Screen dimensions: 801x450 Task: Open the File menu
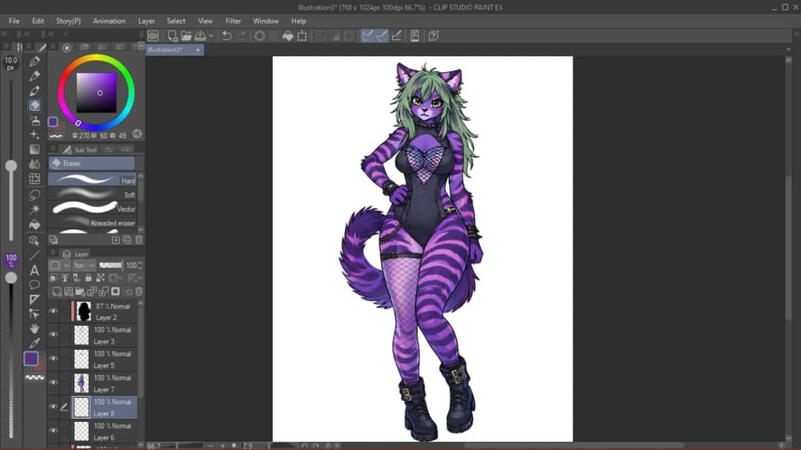tap(14, 21)
